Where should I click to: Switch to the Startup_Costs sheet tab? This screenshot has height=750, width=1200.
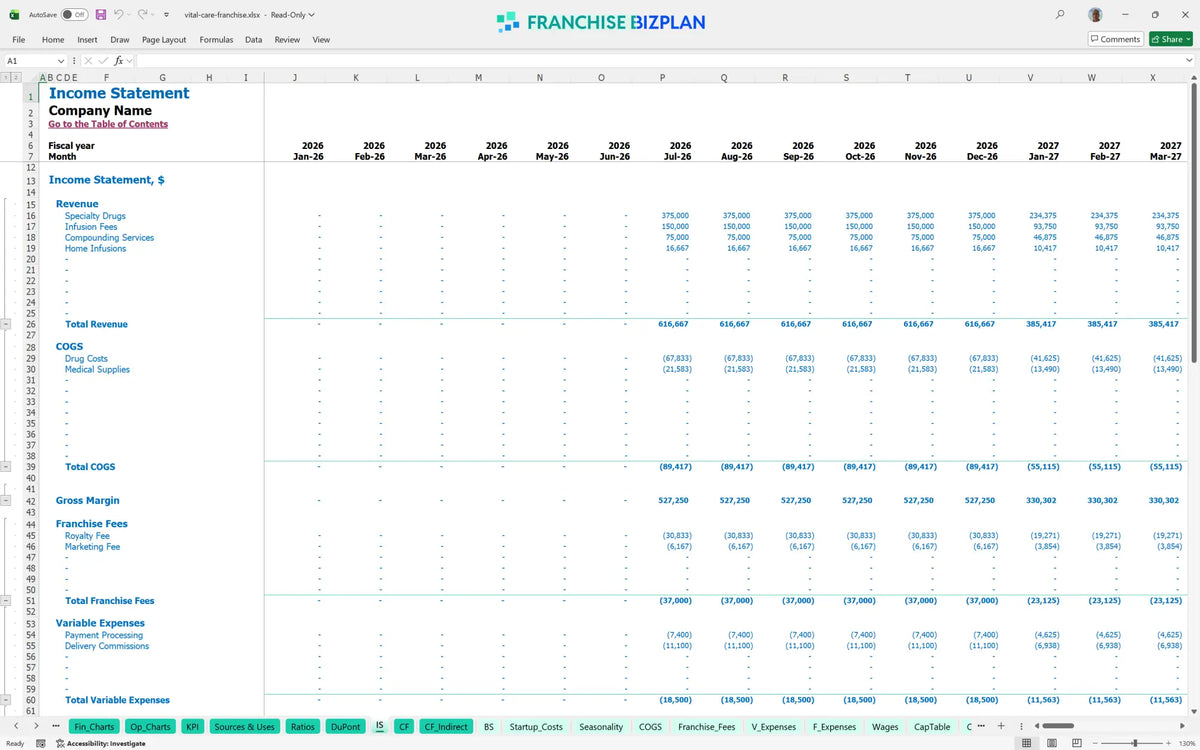536,727
